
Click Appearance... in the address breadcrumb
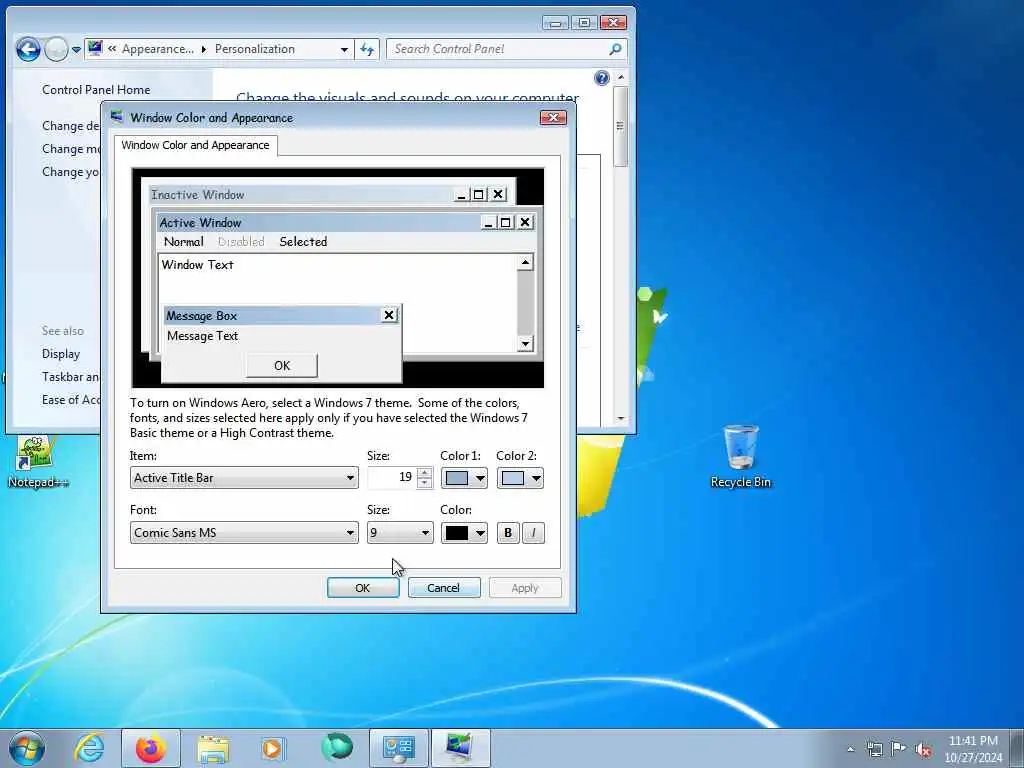tap(158, 49)
